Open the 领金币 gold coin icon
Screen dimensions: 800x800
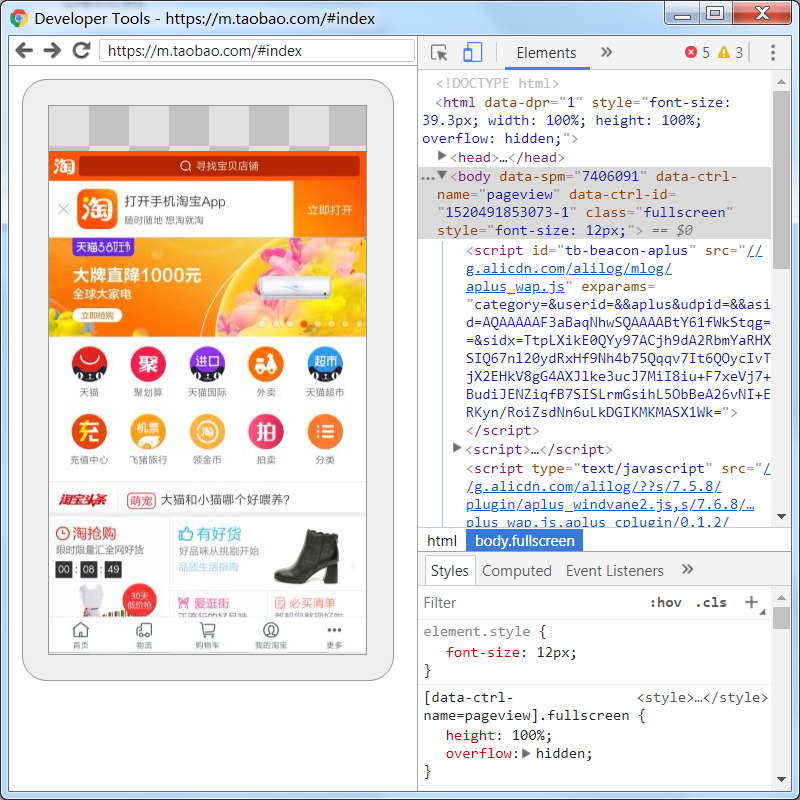tap(207, 432)
